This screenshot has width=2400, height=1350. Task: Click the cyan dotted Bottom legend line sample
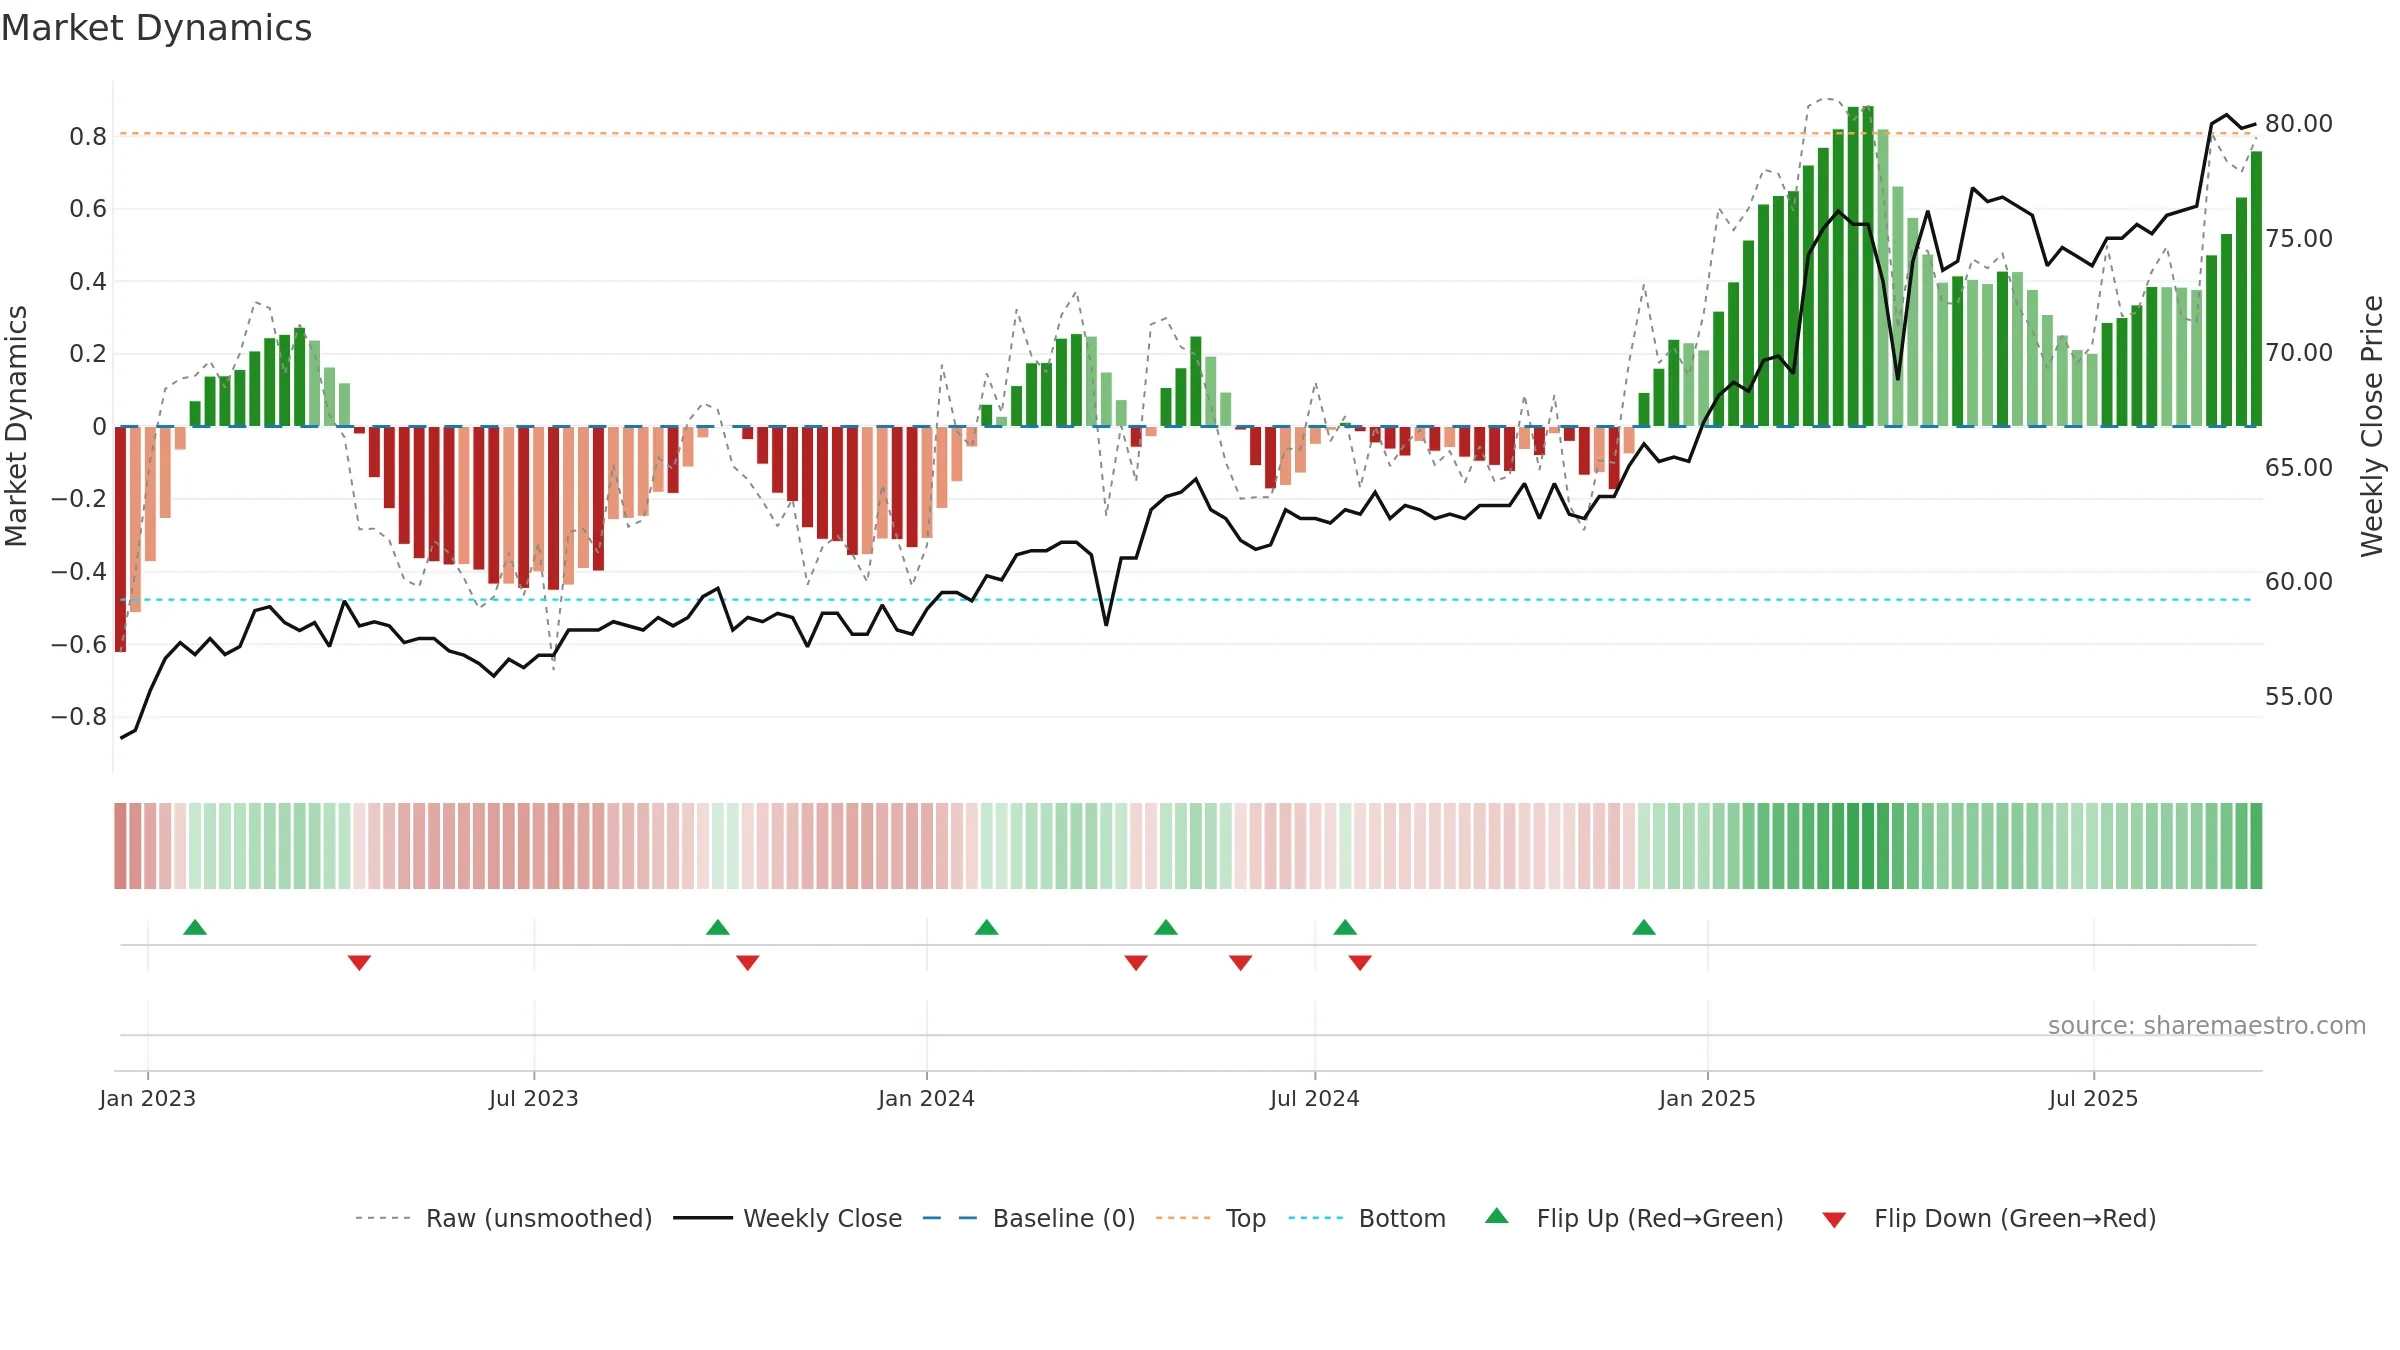[1316, 1218]
